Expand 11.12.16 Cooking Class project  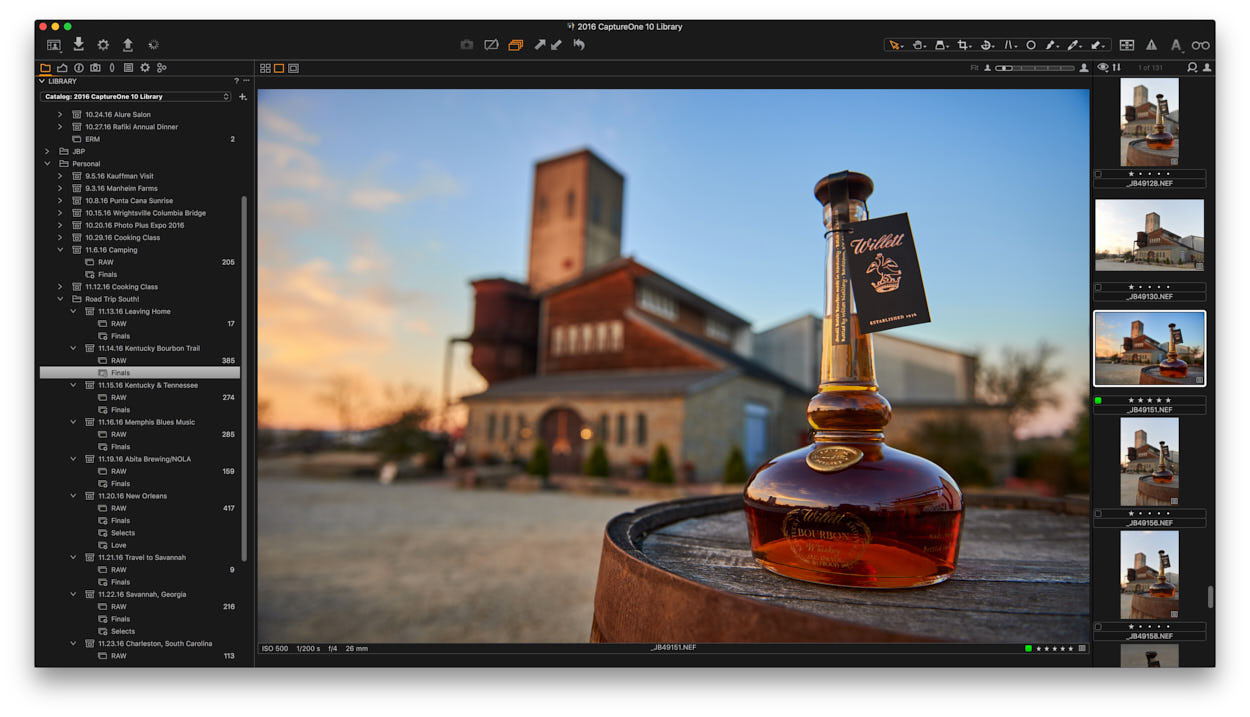click(60, 287)
